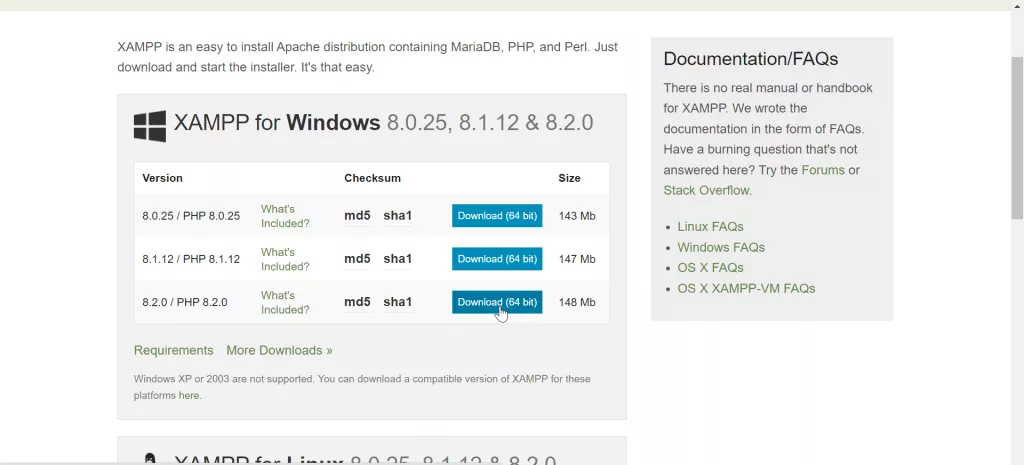Open the Stack Overflow link
Screen dimensions: 1024x465
click(x=707, y=191)
